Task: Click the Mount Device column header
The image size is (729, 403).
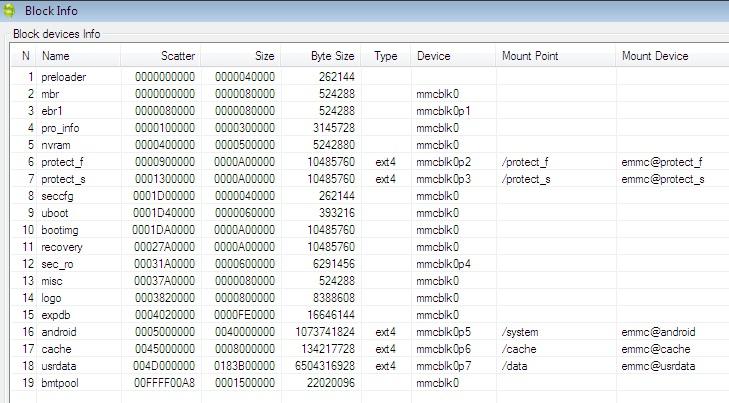Action: [672, 56]
